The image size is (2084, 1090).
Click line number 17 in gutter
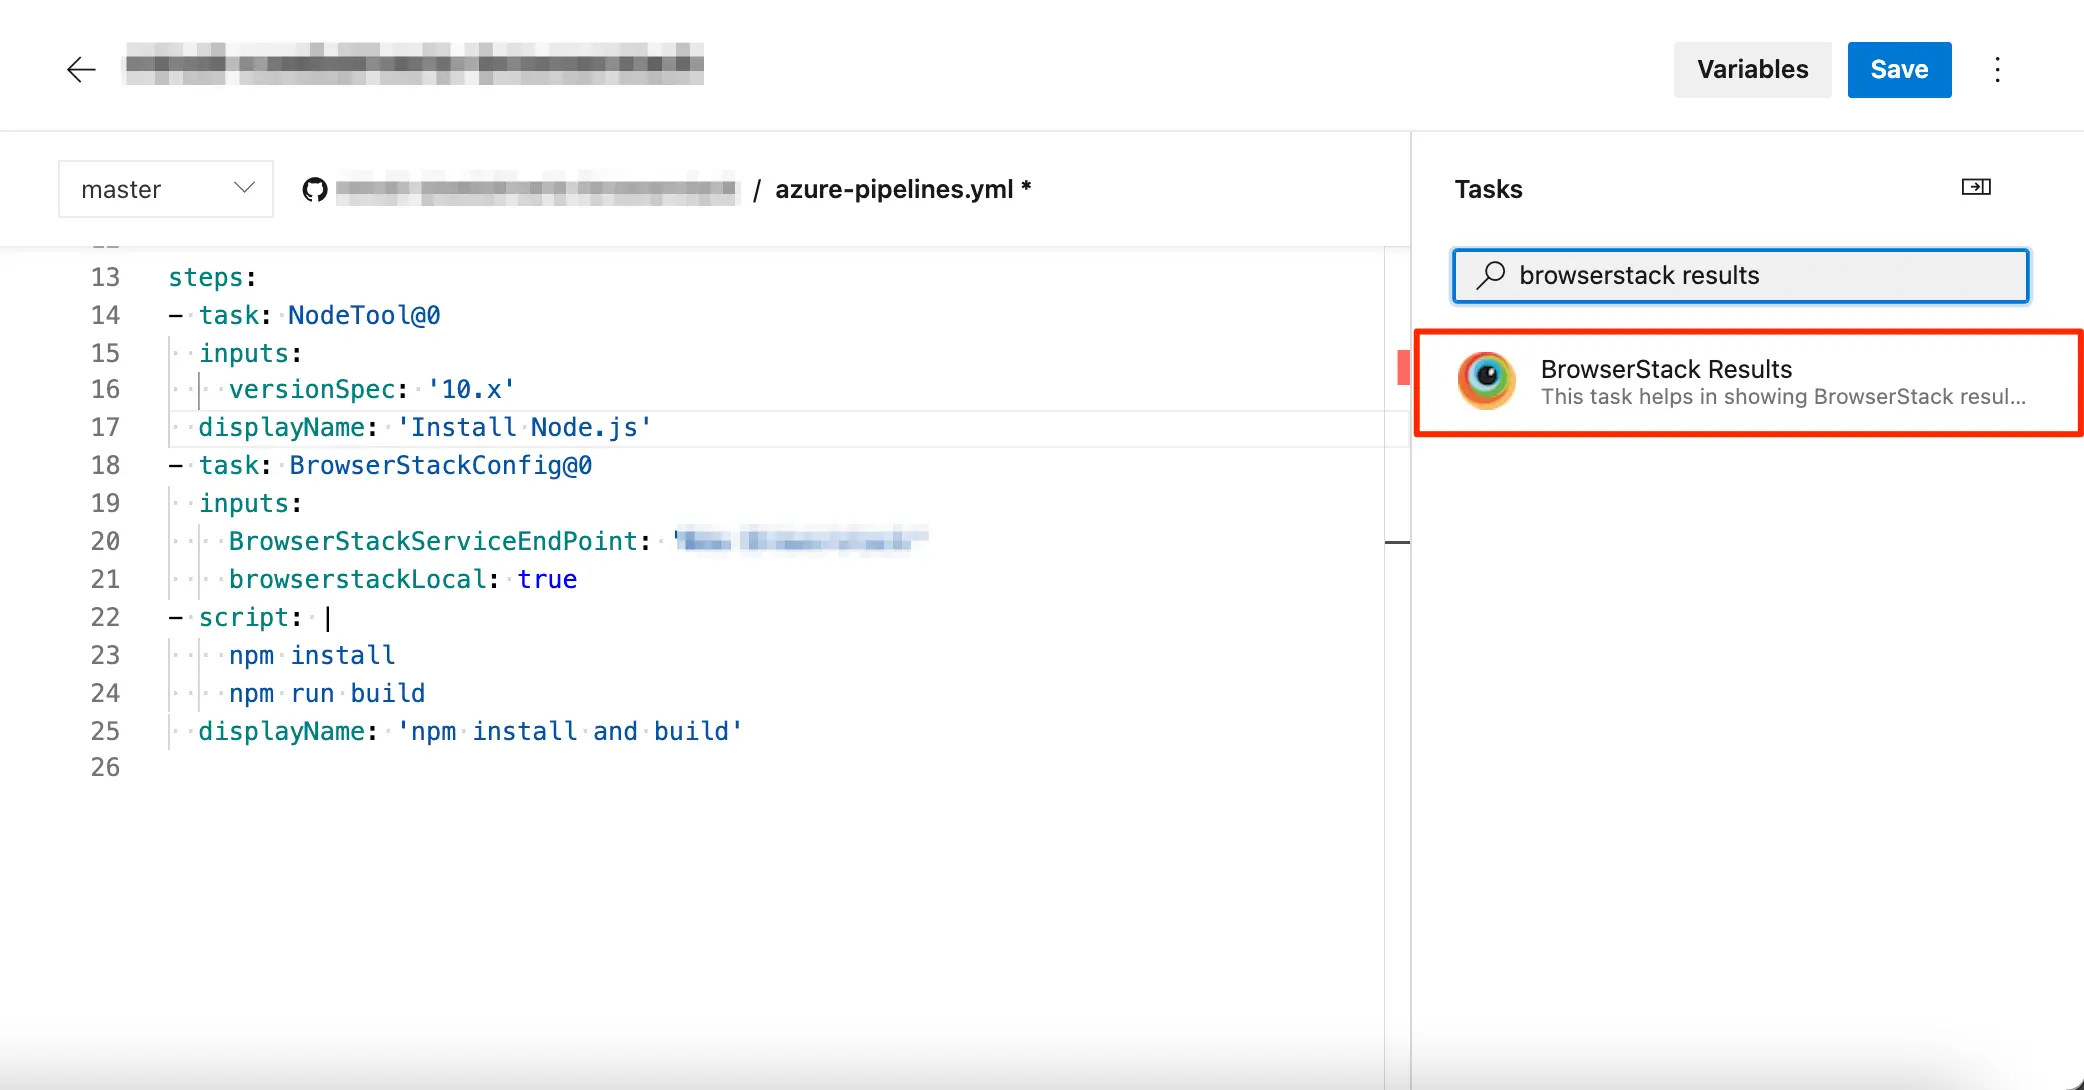tap(105, 427)
